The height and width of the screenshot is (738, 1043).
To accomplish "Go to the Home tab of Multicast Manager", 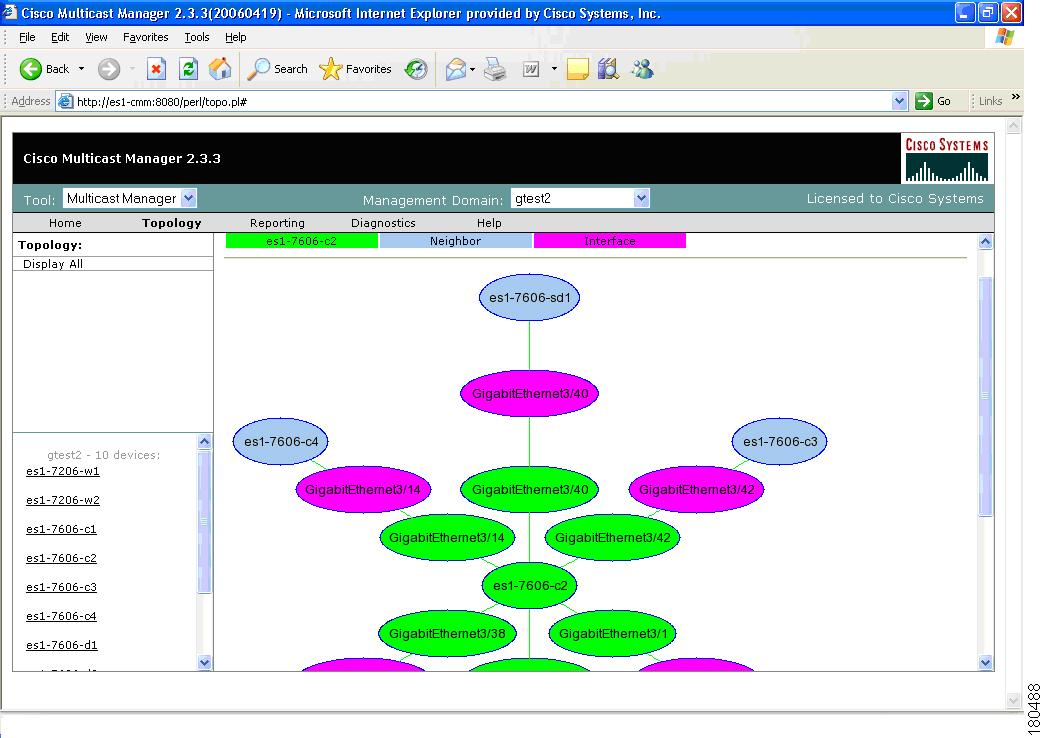I will point(65,223).
